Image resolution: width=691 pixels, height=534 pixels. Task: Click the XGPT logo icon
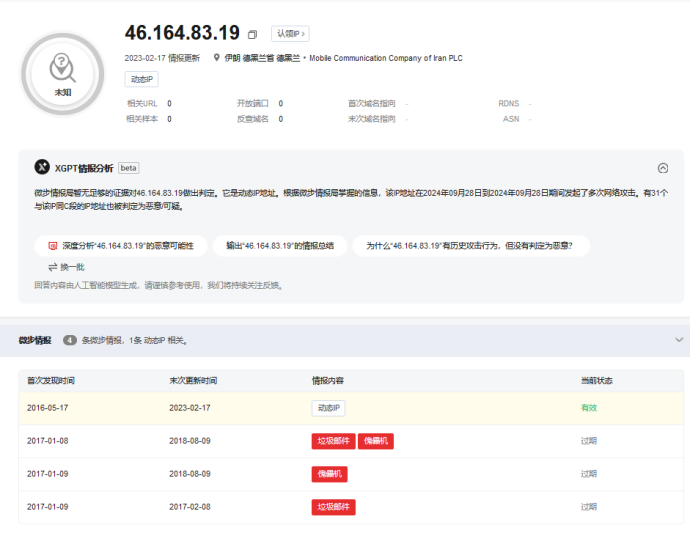coord(42,168)
